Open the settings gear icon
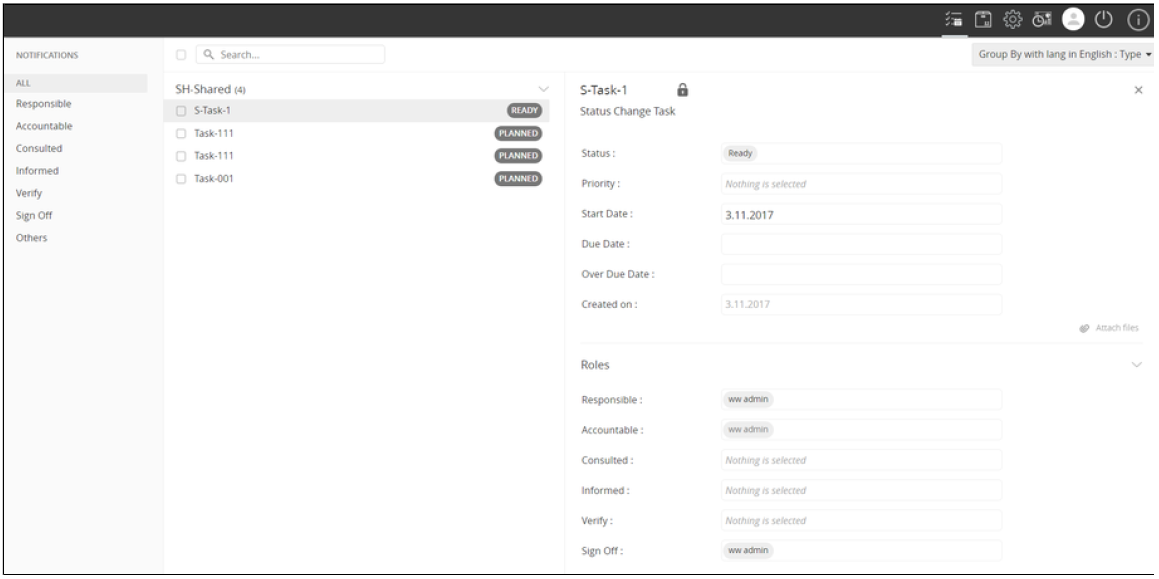The height and width of the screenshot is (579, 1159). pyautogui.click(x=1012, y=20)
